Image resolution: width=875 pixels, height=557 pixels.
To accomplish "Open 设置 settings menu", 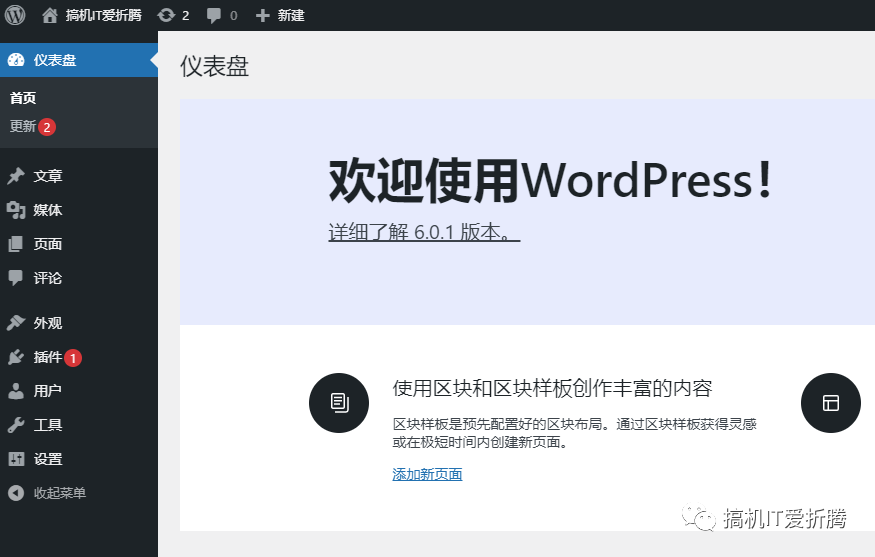I will pyautogui.click(x=47, y=459).
